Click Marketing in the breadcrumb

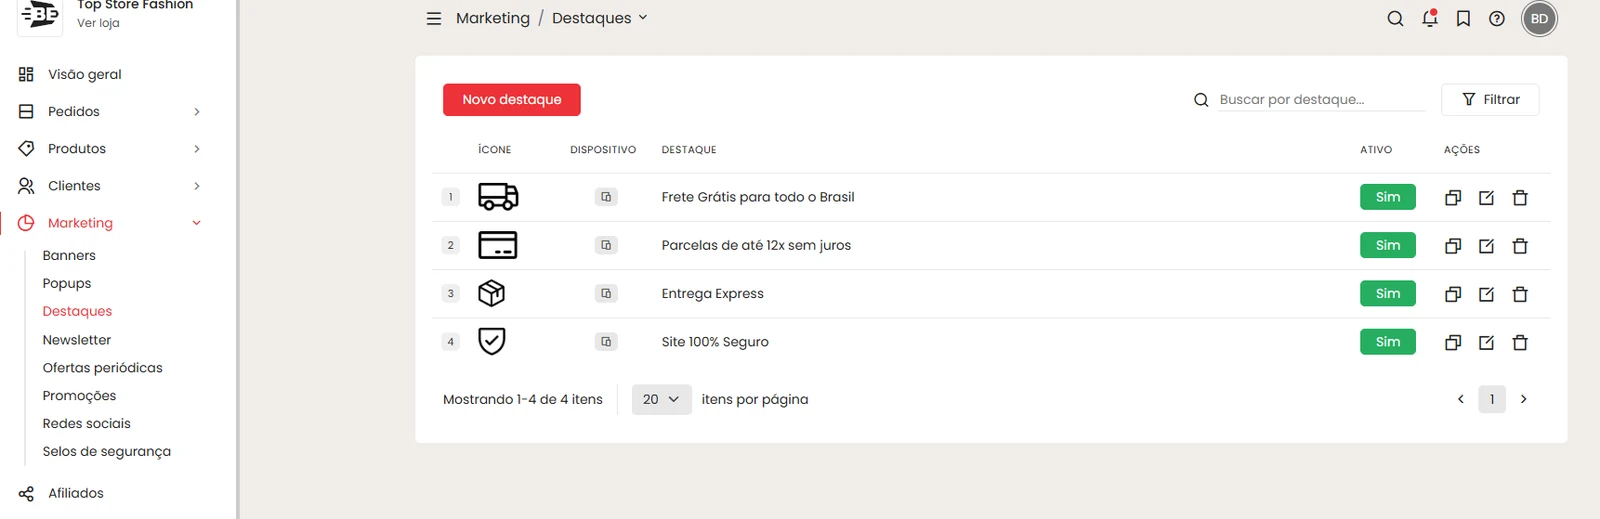pos(493,18)
